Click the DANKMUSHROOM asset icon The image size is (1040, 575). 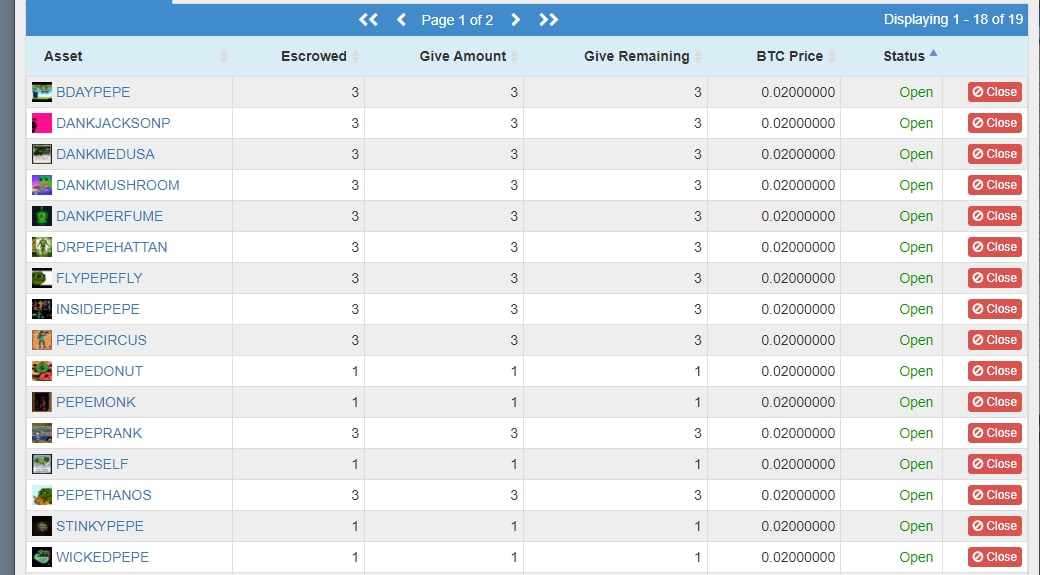(42, 185)
